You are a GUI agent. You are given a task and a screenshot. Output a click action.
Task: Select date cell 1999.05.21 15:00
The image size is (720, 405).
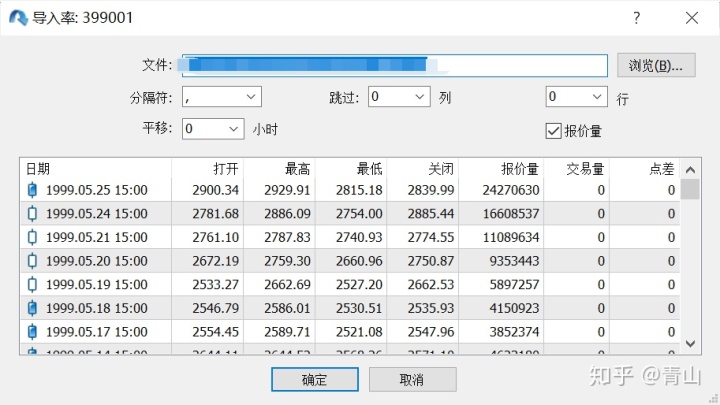tap(96, 237)
